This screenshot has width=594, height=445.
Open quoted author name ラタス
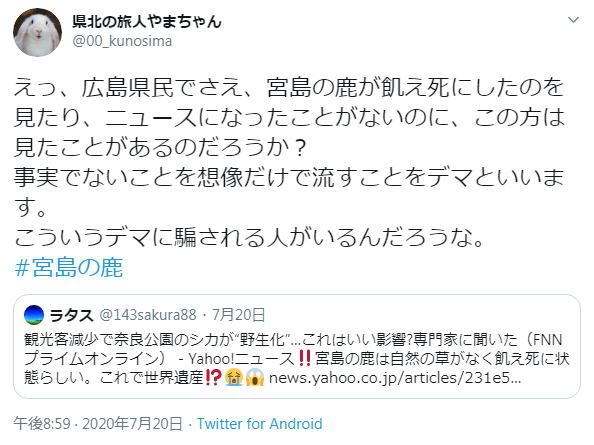point(72,315)
